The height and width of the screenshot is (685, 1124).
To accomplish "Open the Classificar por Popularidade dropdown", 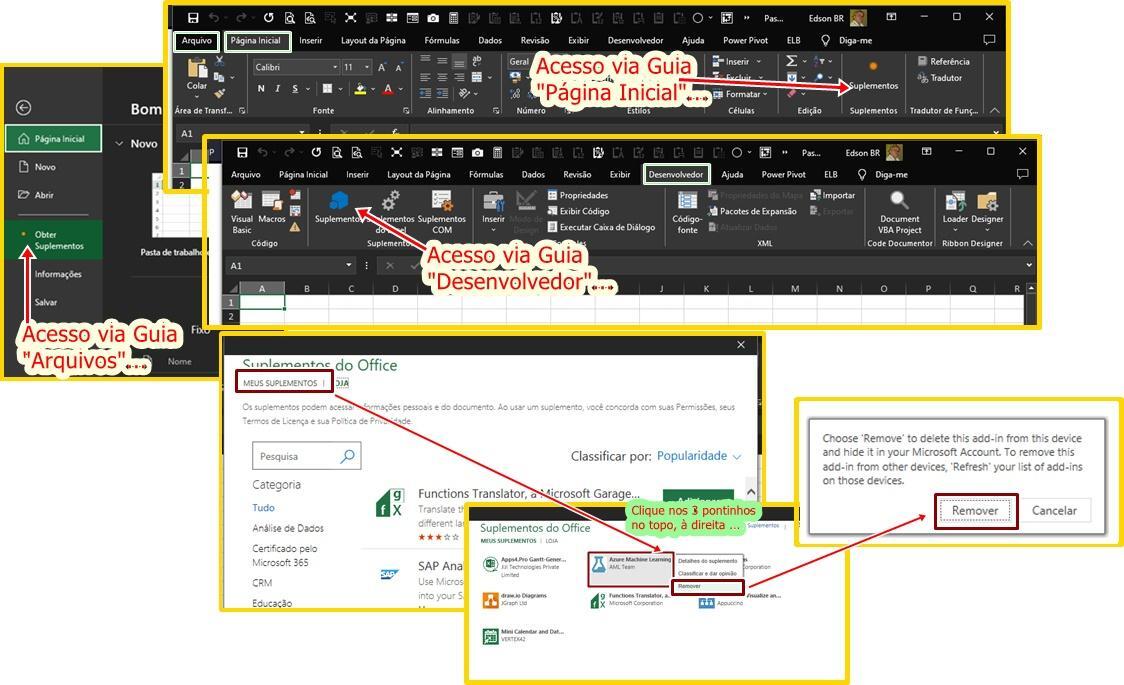I will [698, 456].
